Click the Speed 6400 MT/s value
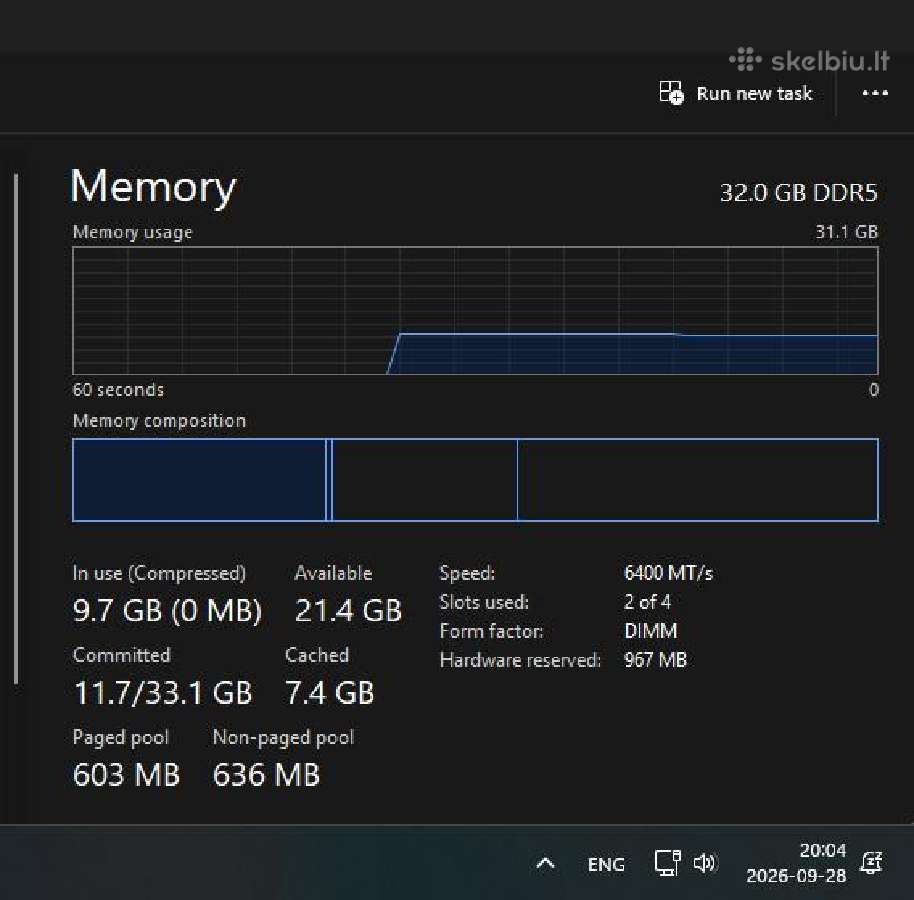The image size is (914, 900). coord(669,573)
